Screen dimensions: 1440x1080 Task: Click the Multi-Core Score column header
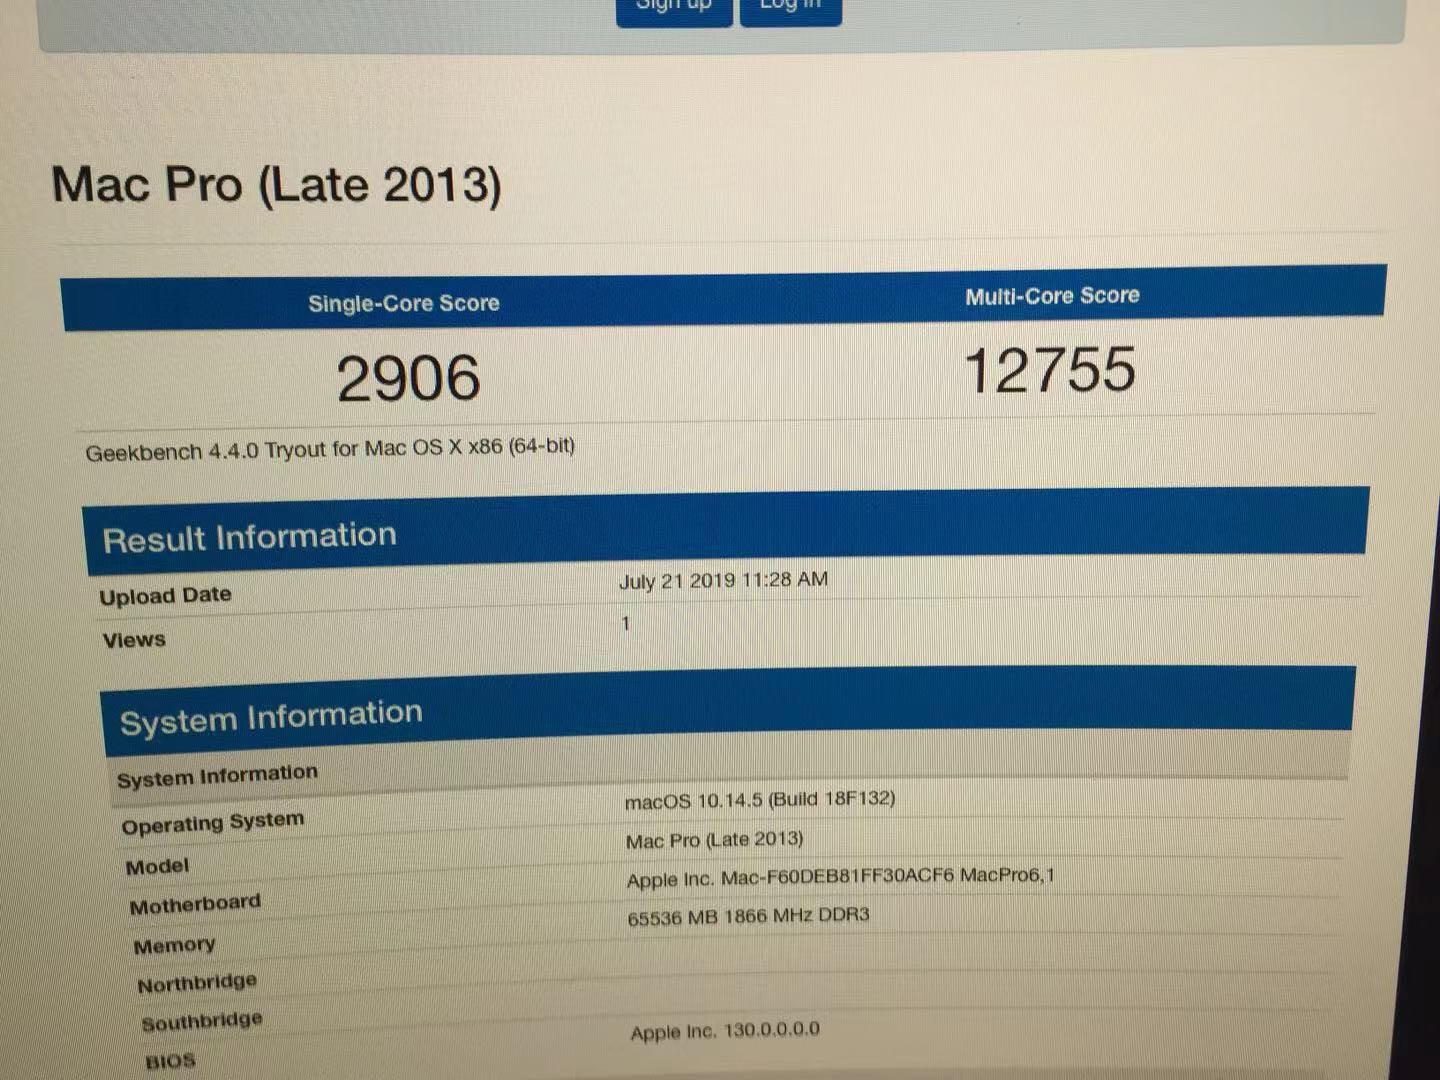coord(1052,296)
